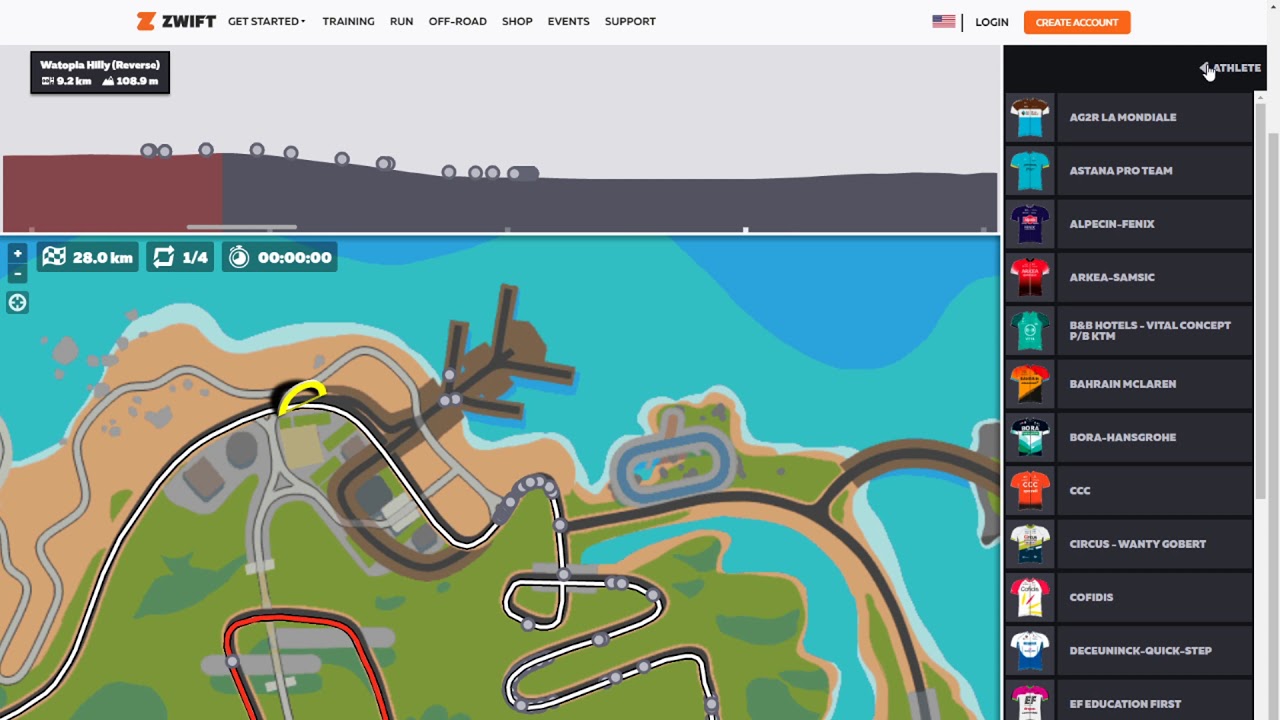Select the Cofidis jersey icon
This screenshot has height=720, width=1280.
click(x=1029, y=597)
